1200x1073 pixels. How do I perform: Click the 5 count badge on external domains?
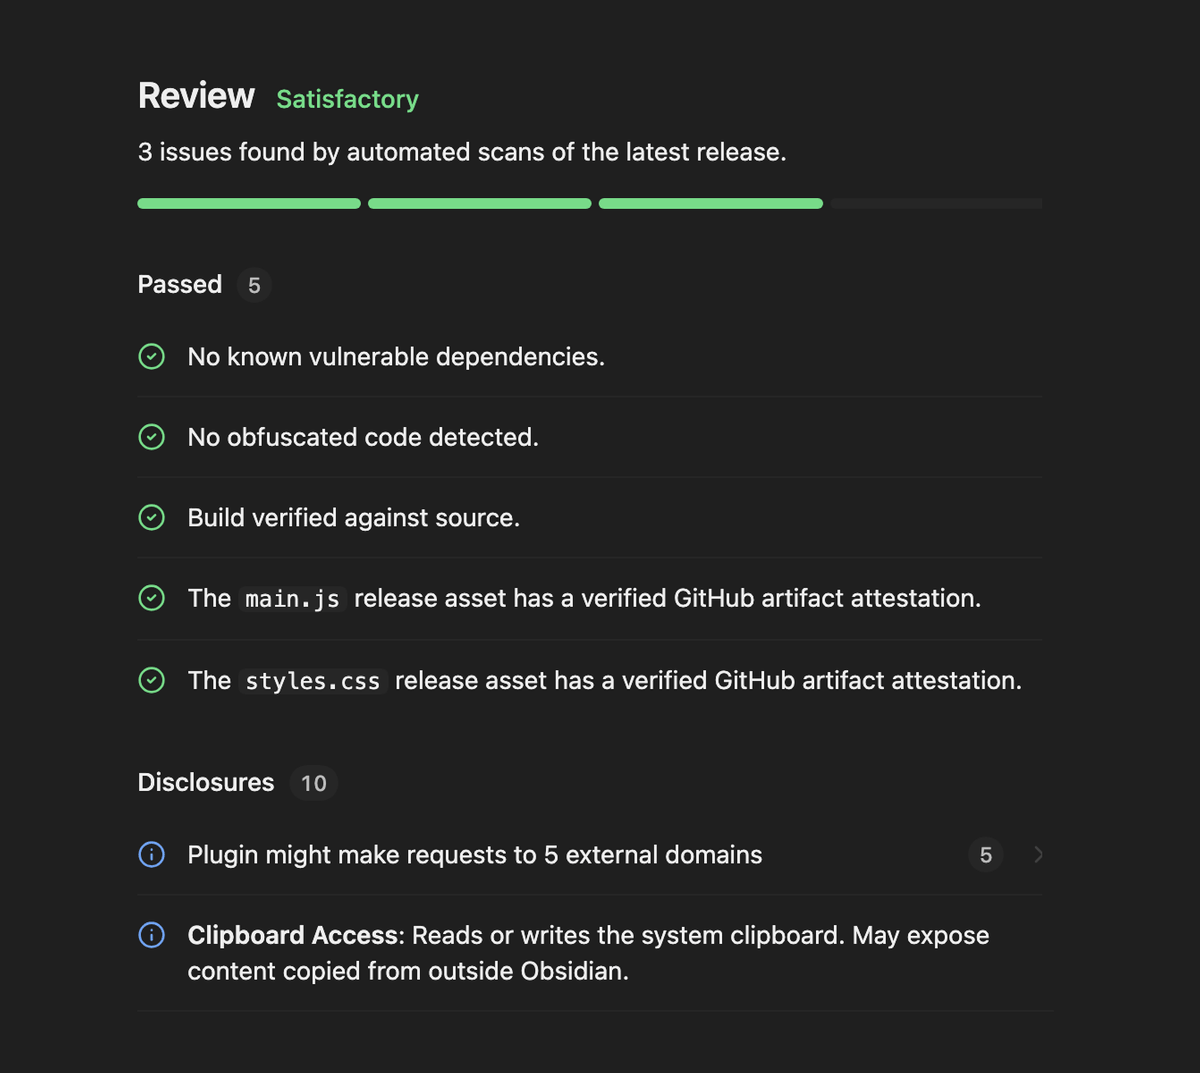986,854
